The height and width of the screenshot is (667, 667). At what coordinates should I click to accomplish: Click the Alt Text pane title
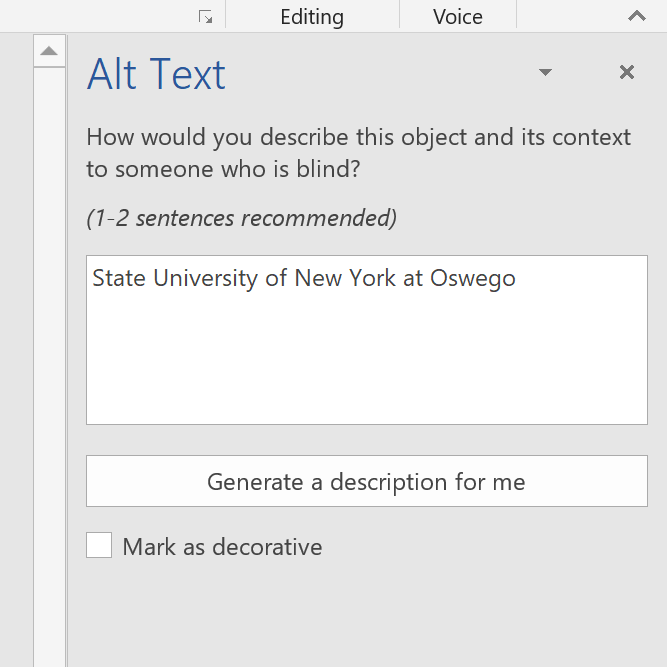[x=156, y=74]
